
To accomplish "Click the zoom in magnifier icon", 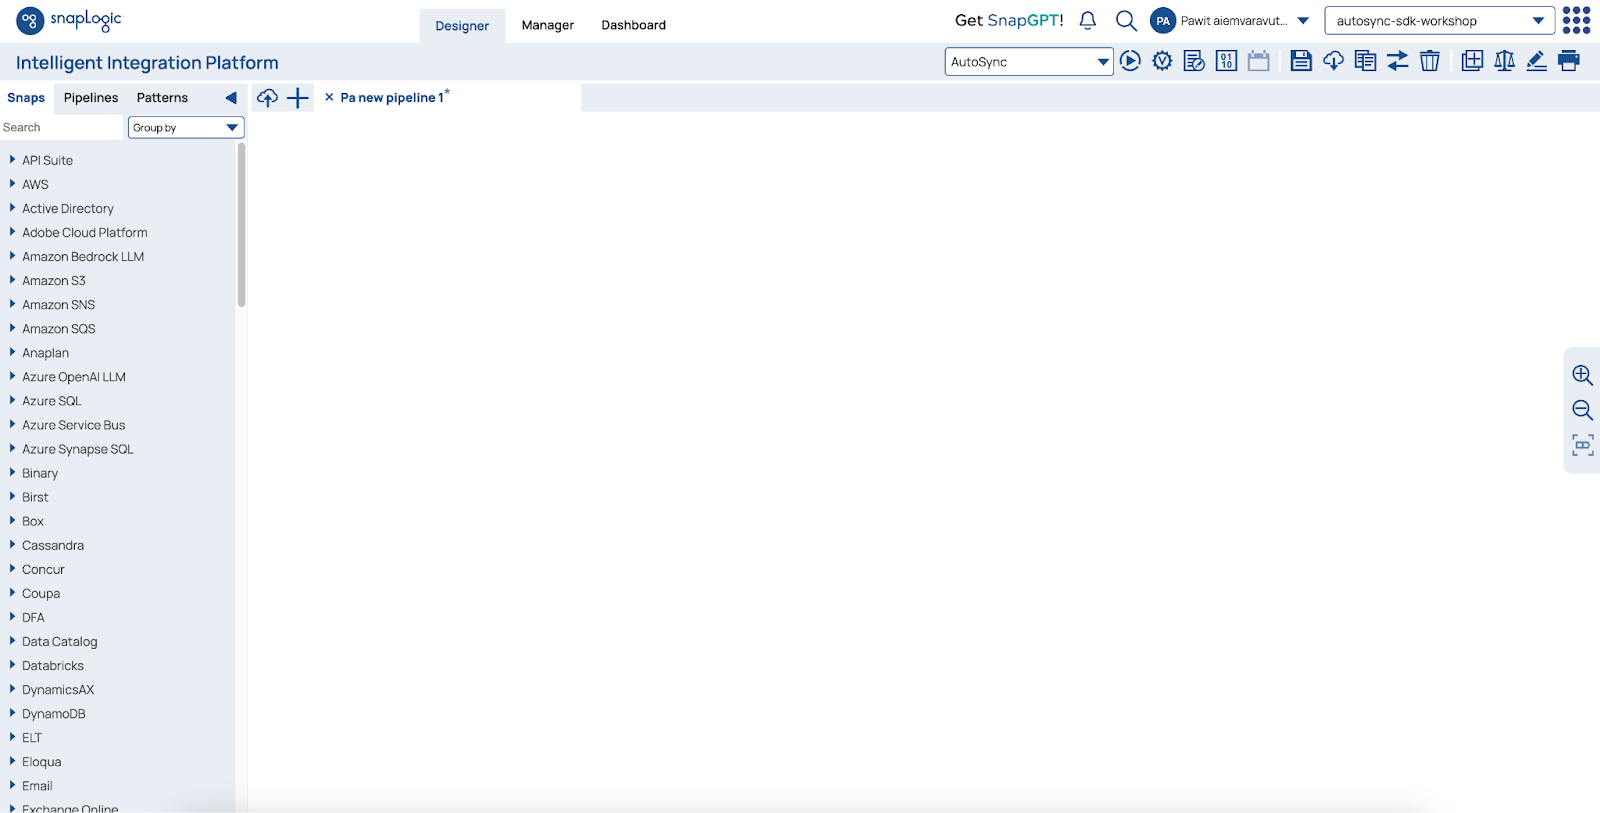I will (1582, 375).
